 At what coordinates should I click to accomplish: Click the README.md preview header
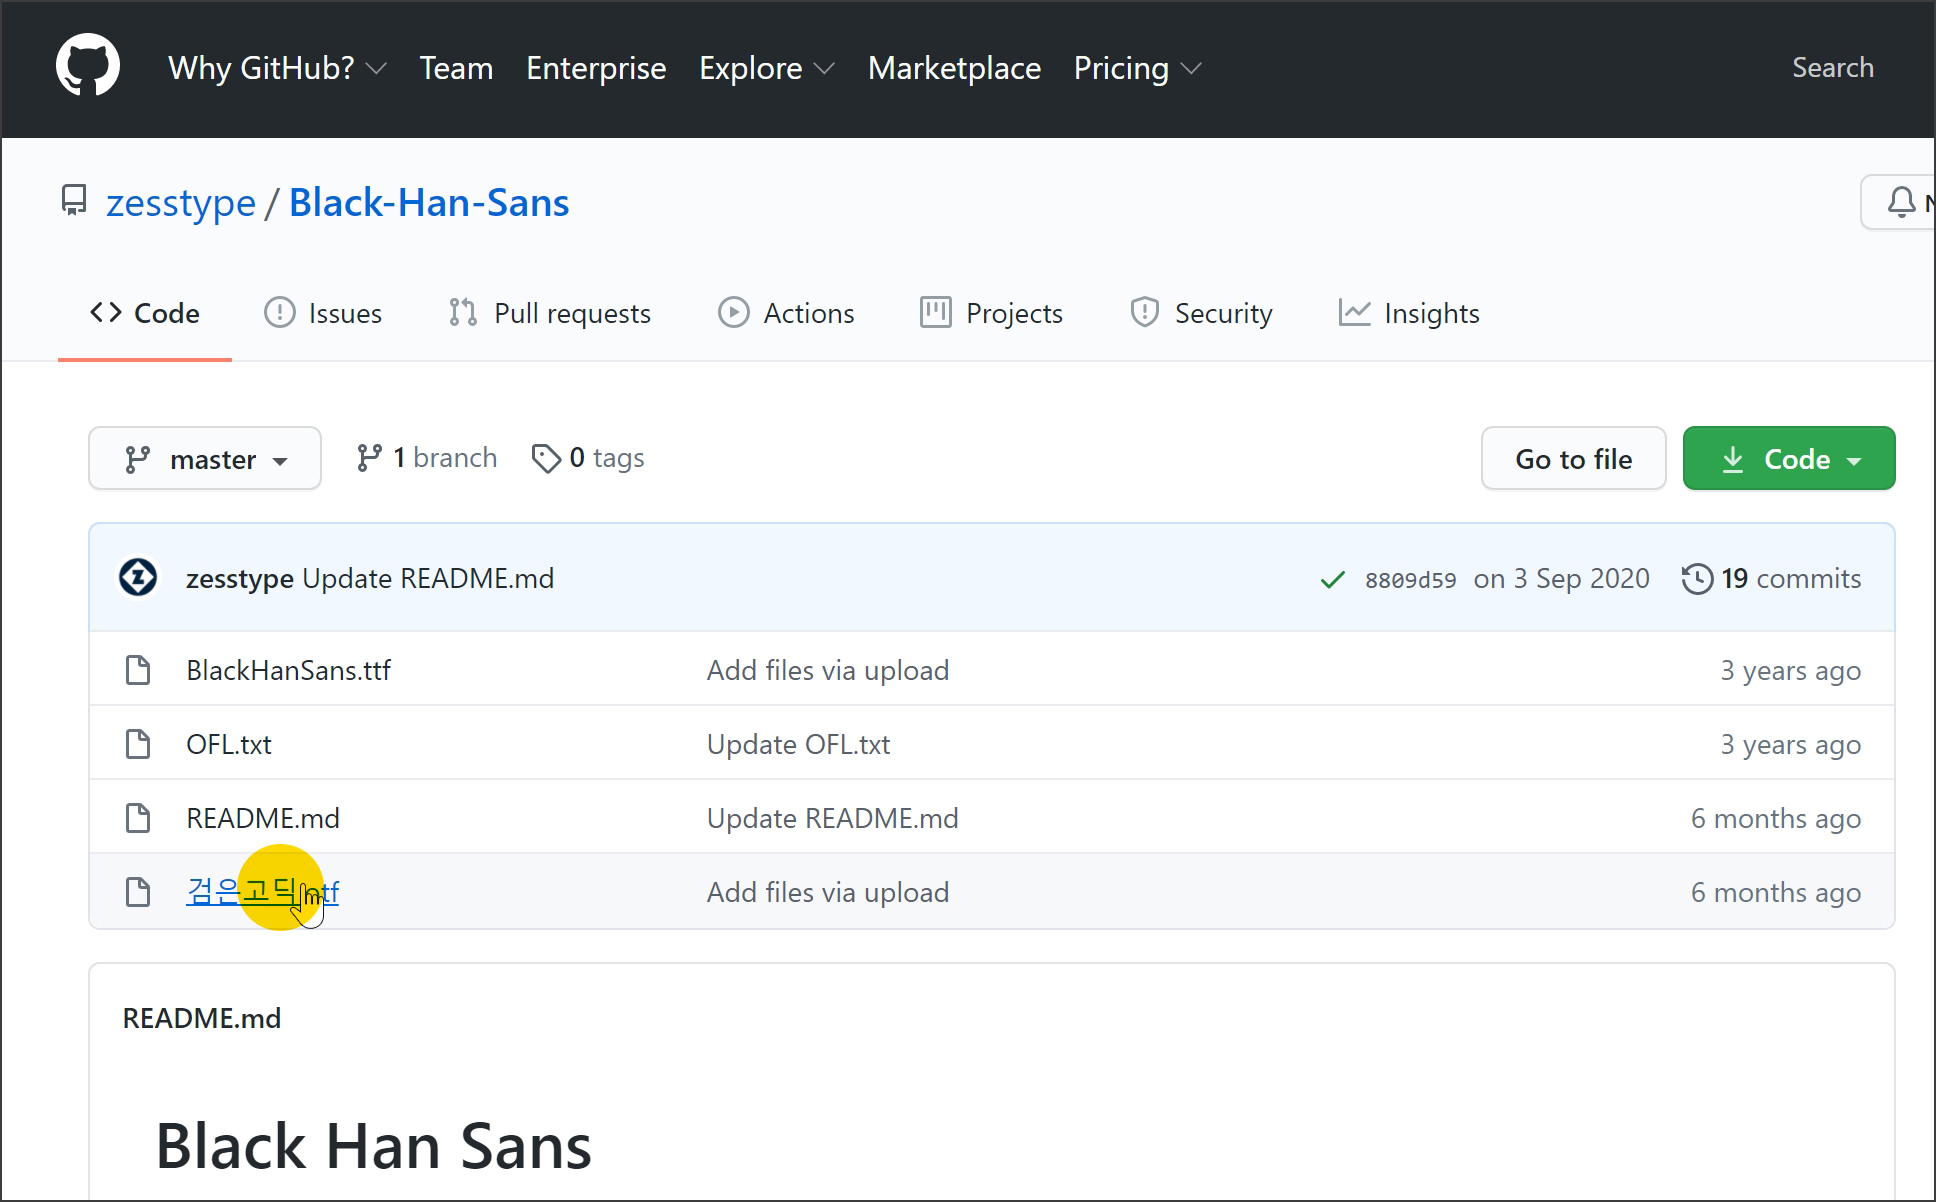click(x=202, y=1018)
